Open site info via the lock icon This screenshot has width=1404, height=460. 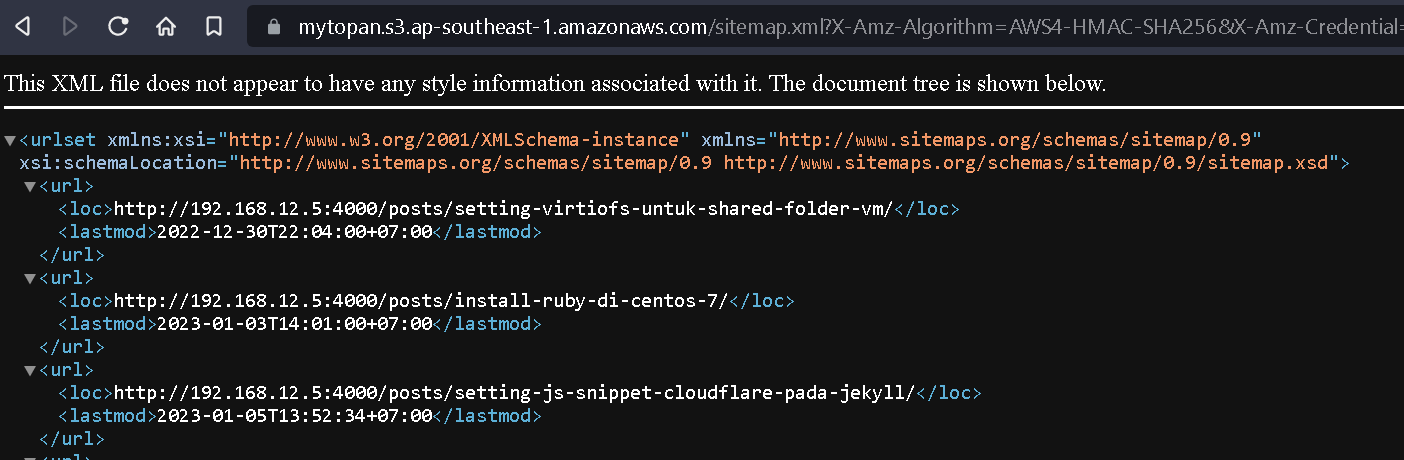(275, 27)
